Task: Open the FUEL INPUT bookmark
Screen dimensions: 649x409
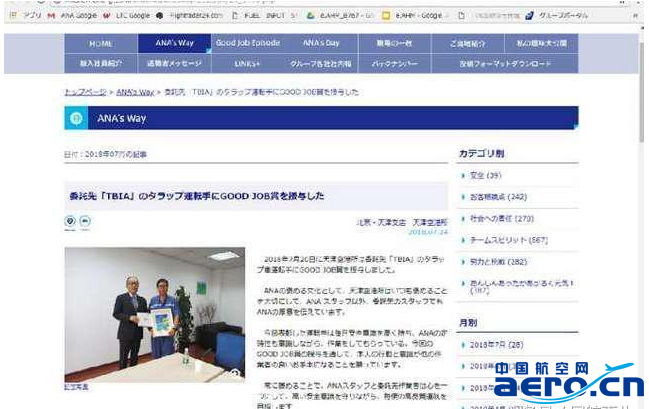Action: tap(265, 15)
